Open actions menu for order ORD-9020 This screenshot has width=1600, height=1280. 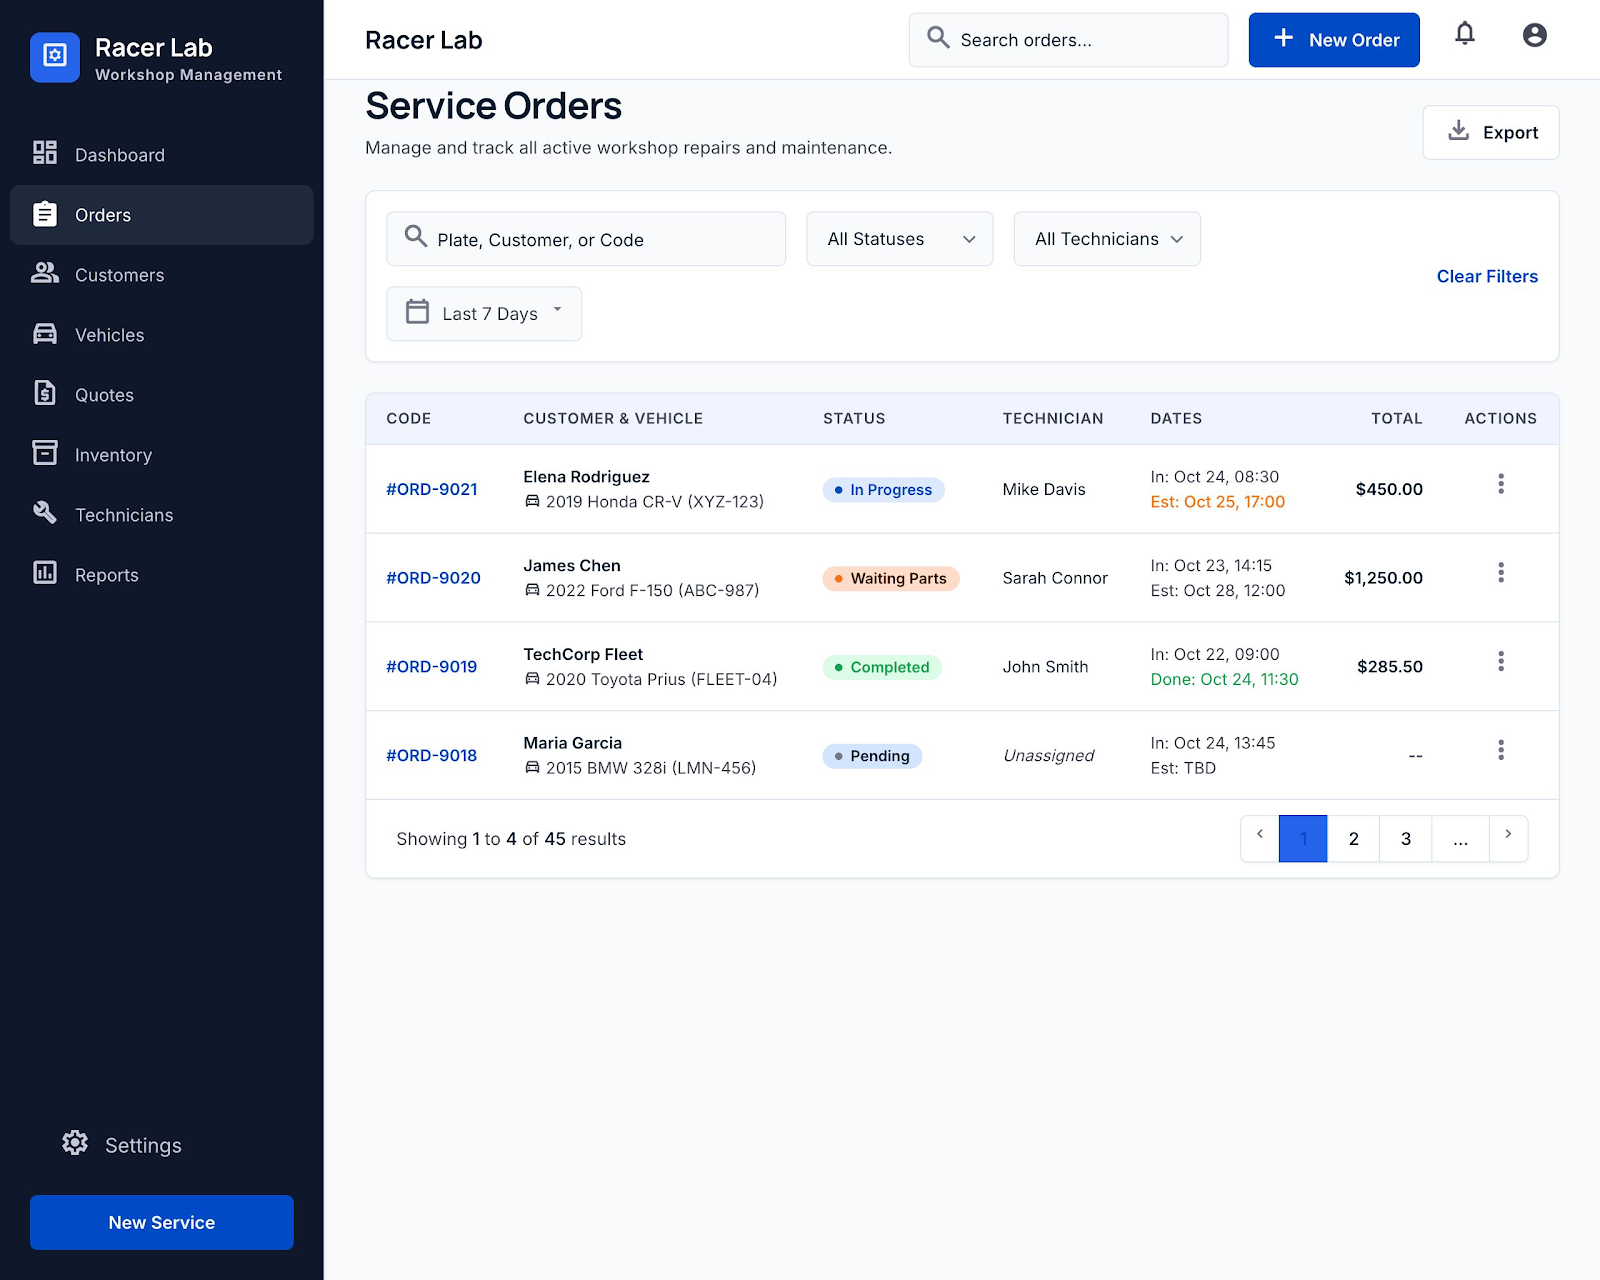1500,573
